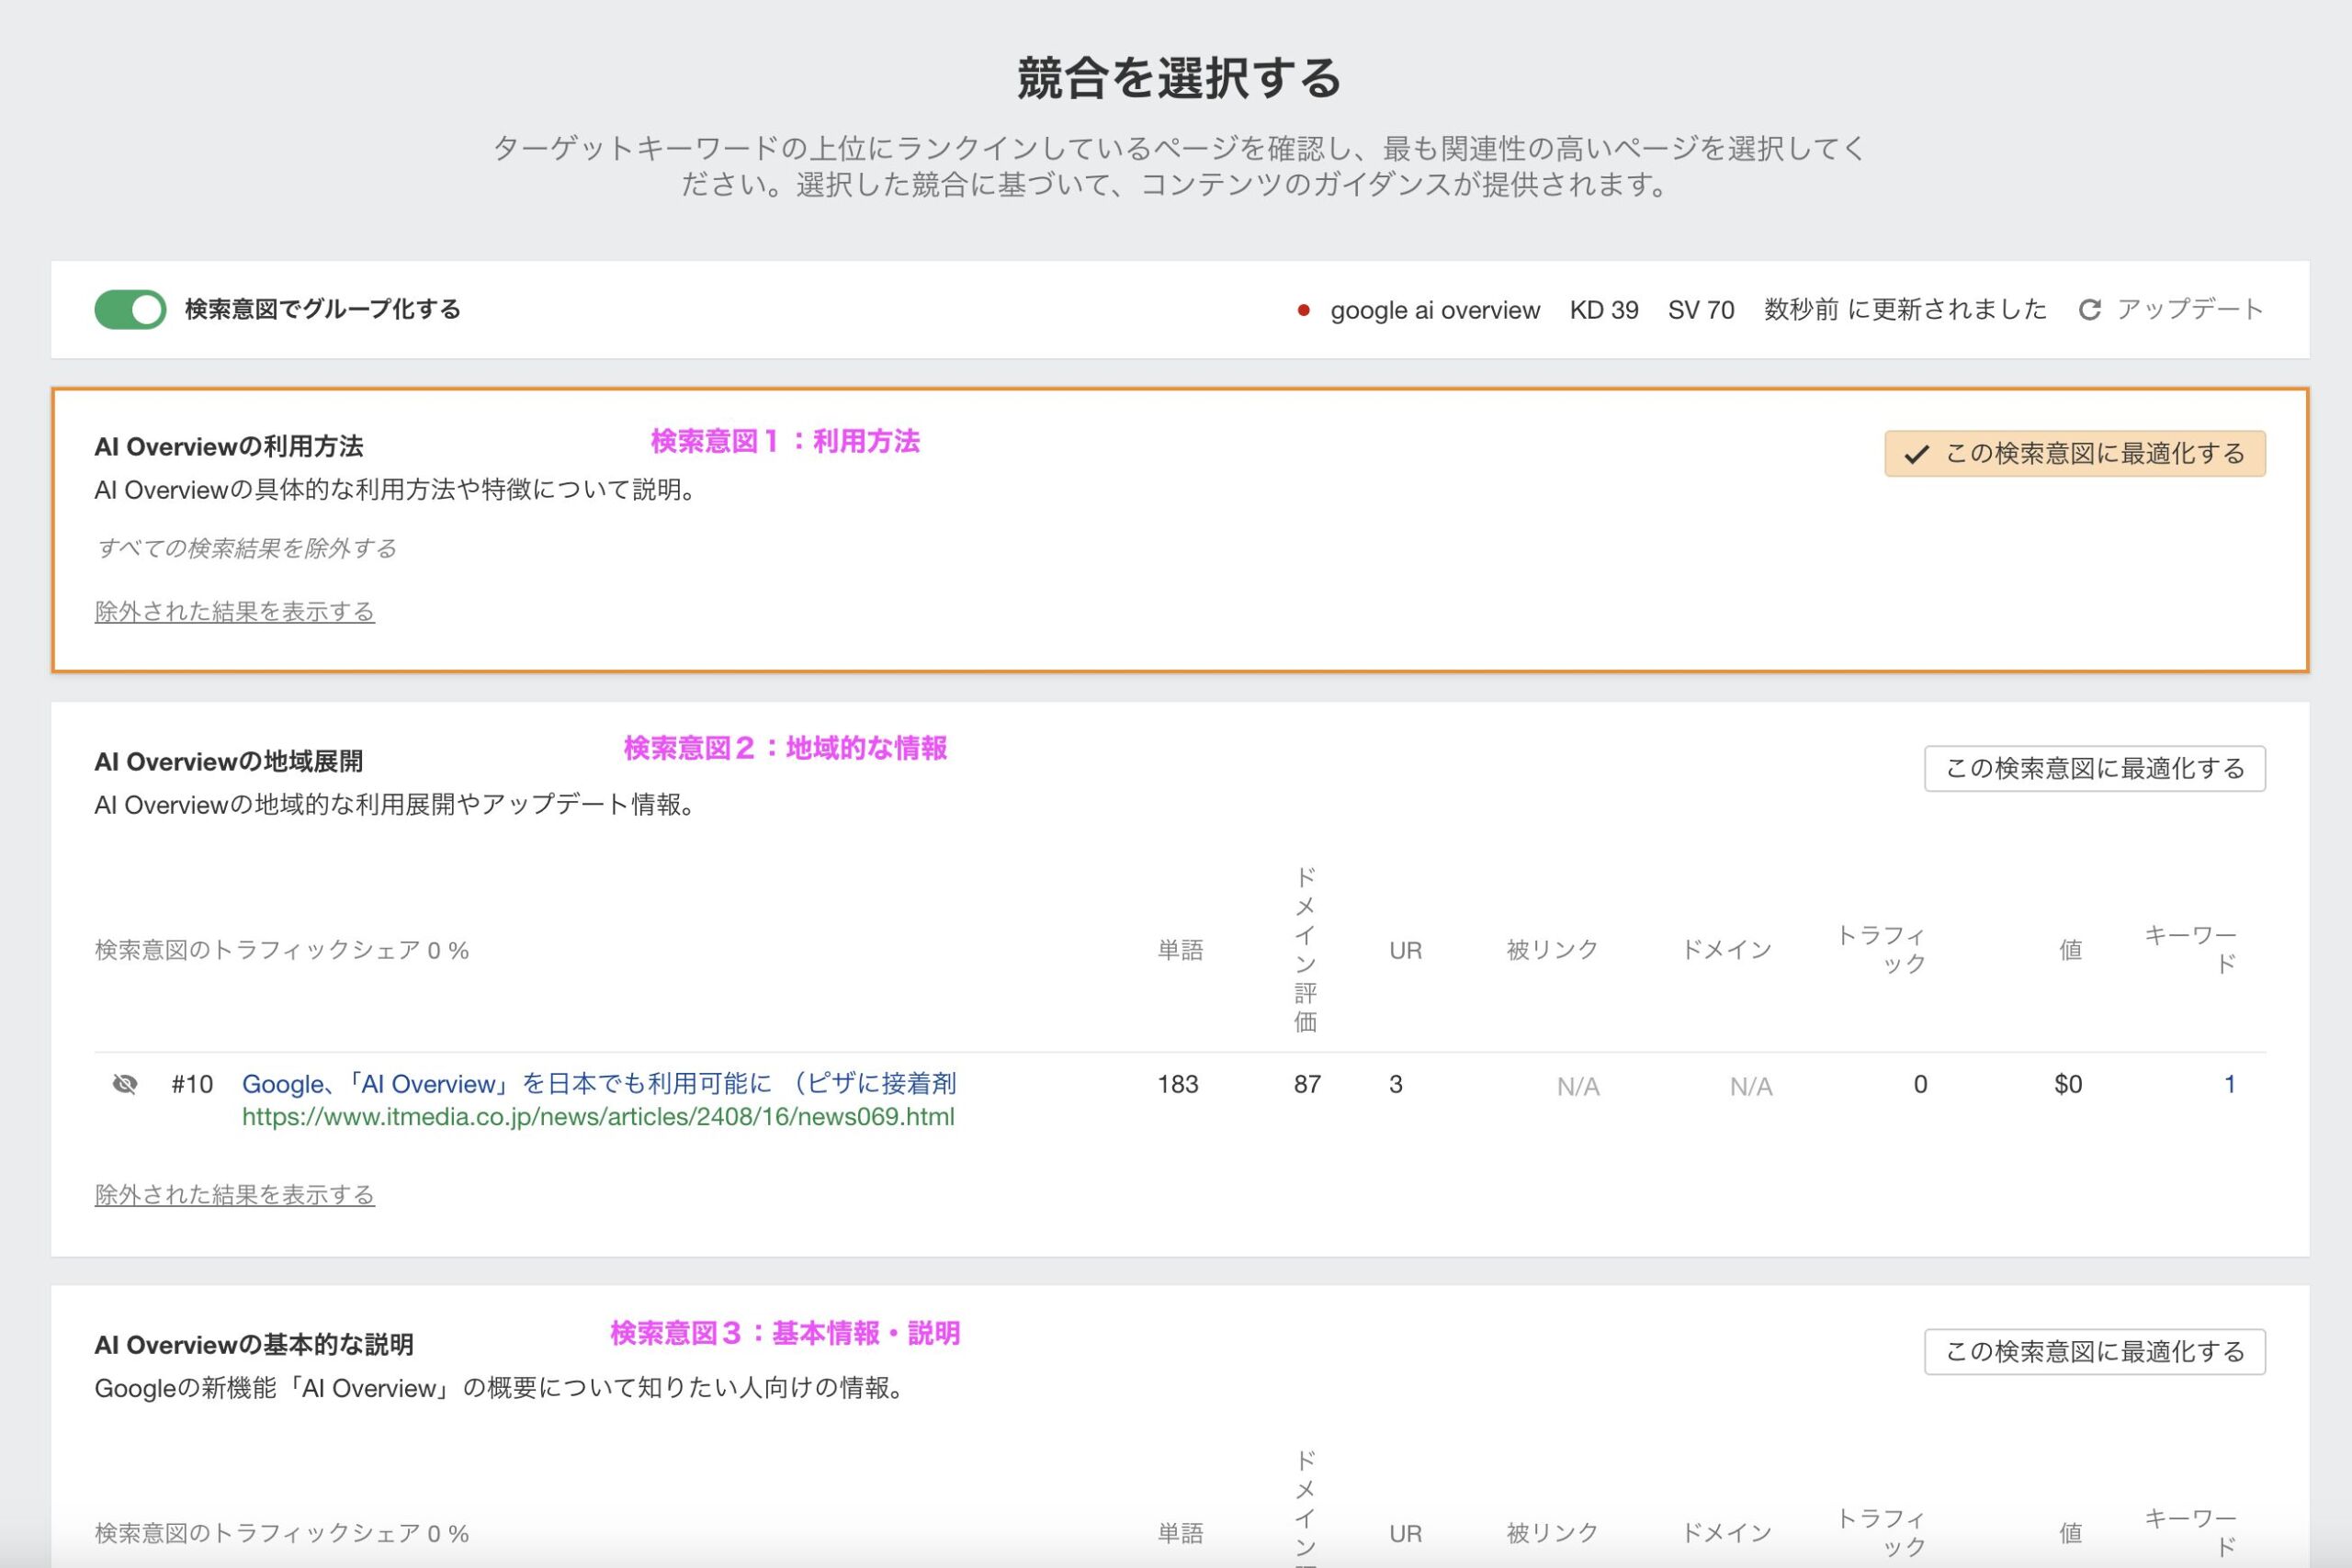
Task: Click the red dot by google ai overview
Action: coord(1303,311)
